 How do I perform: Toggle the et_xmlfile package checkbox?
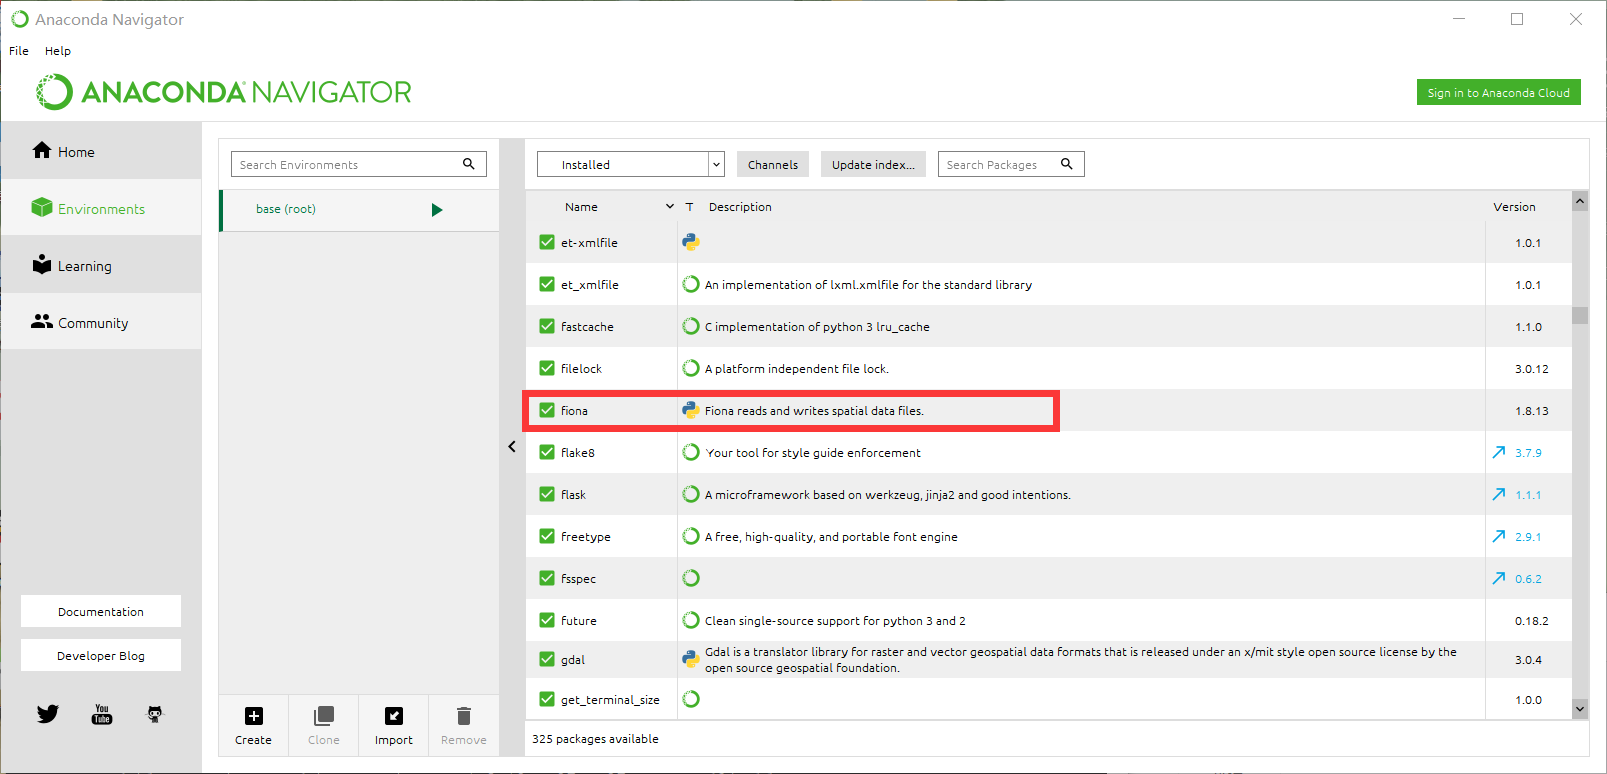tap(547, 284)
